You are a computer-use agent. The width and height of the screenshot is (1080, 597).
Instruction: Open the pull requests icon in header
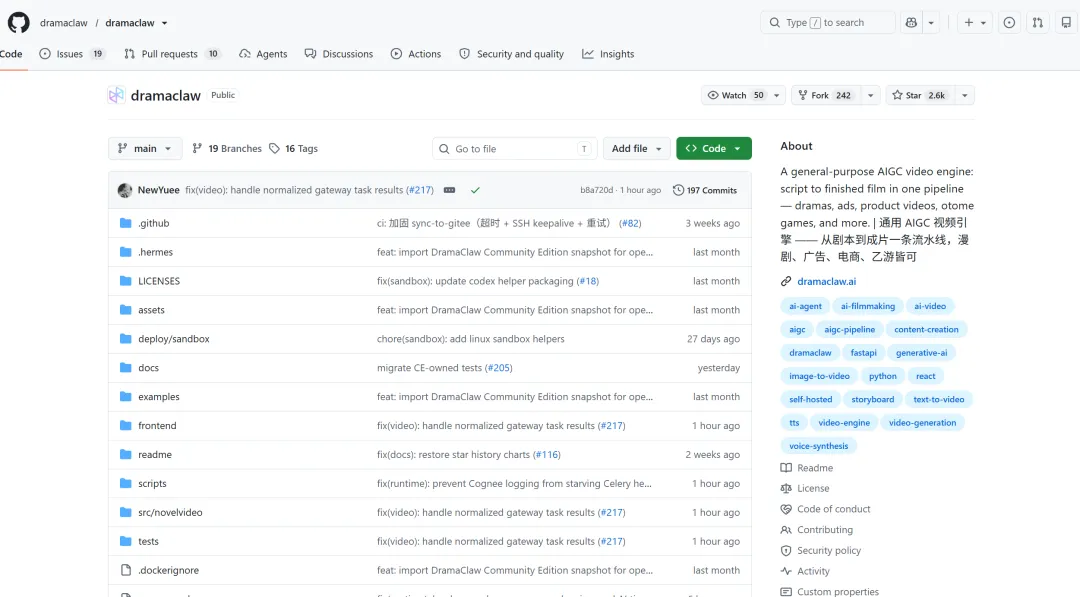[1037, 23]
